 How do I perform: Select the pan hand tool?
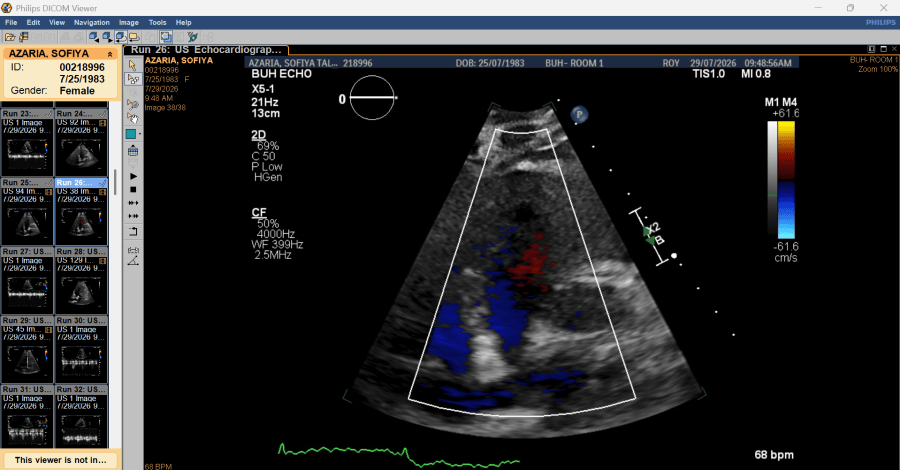coord(133,118)
